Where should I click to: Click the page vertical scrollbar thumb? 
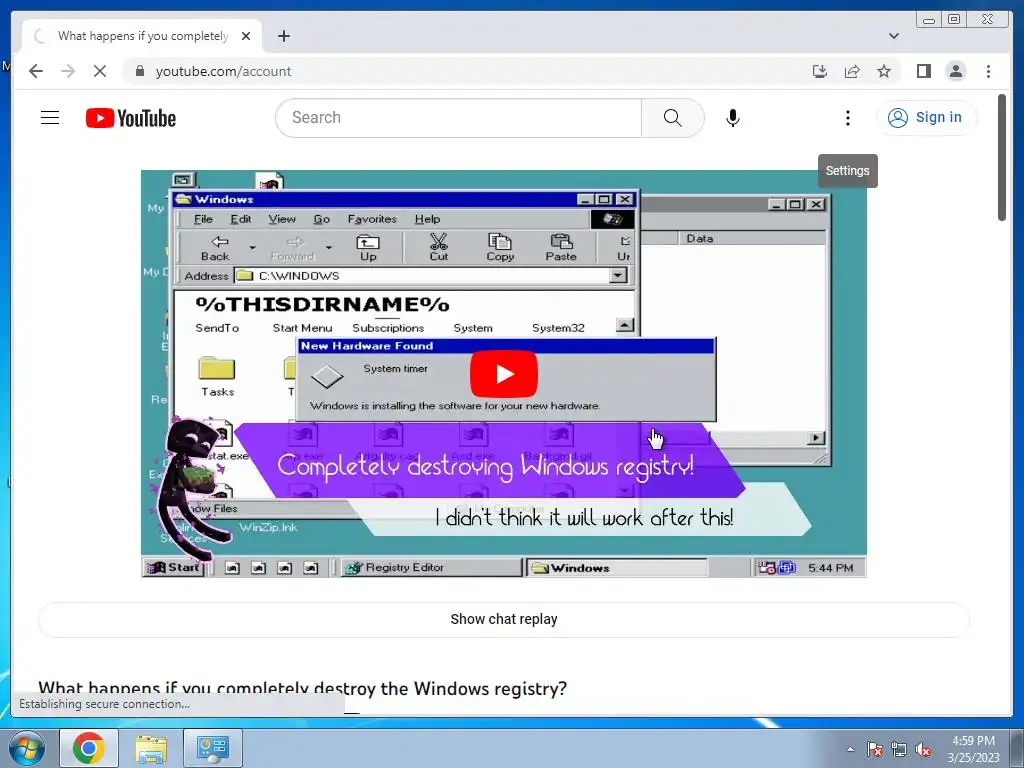(x=1002, y=157)
